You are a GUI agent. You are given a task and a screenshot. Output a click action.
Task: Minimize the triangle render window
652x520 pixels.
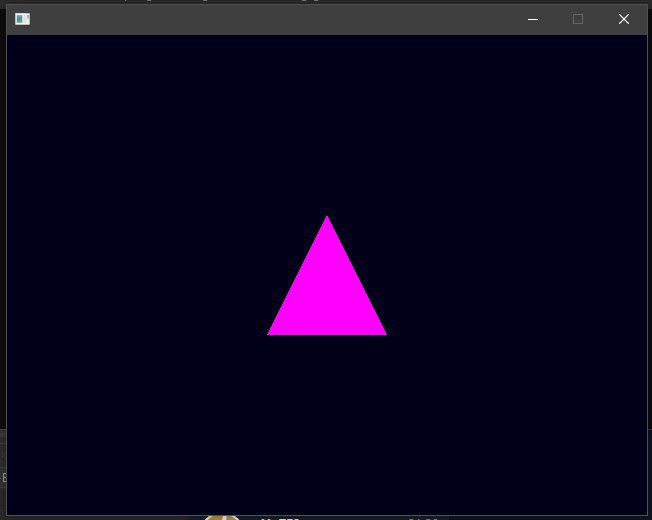coord(533,19)
